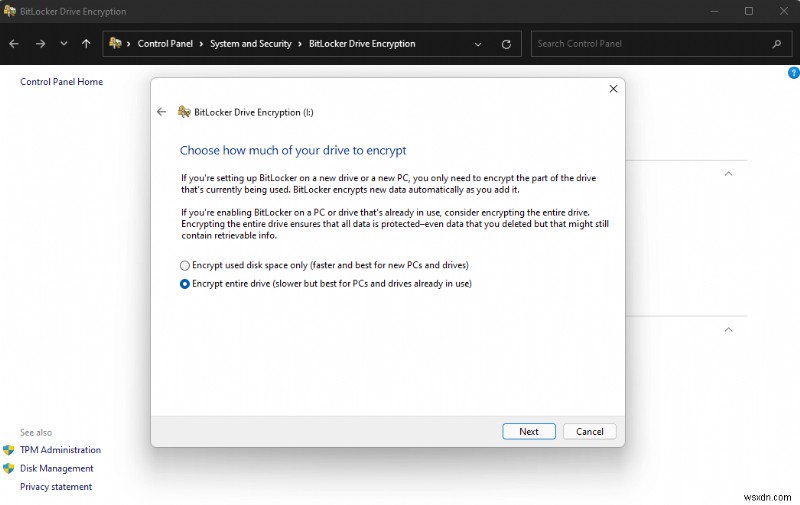Image resolution: width=800 pixels, height=505 pixels.
Task: Select Encrypt used disk space only
Action: click(324, 265)
